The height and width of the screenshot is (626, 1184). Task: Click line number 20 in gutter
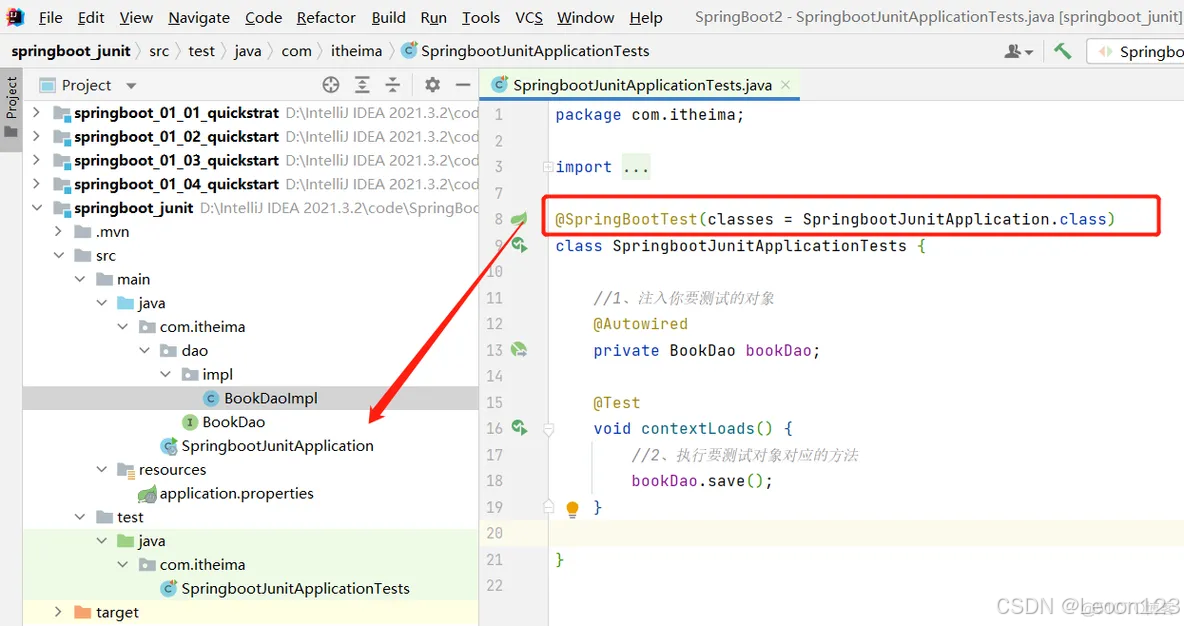pos(494,533)
